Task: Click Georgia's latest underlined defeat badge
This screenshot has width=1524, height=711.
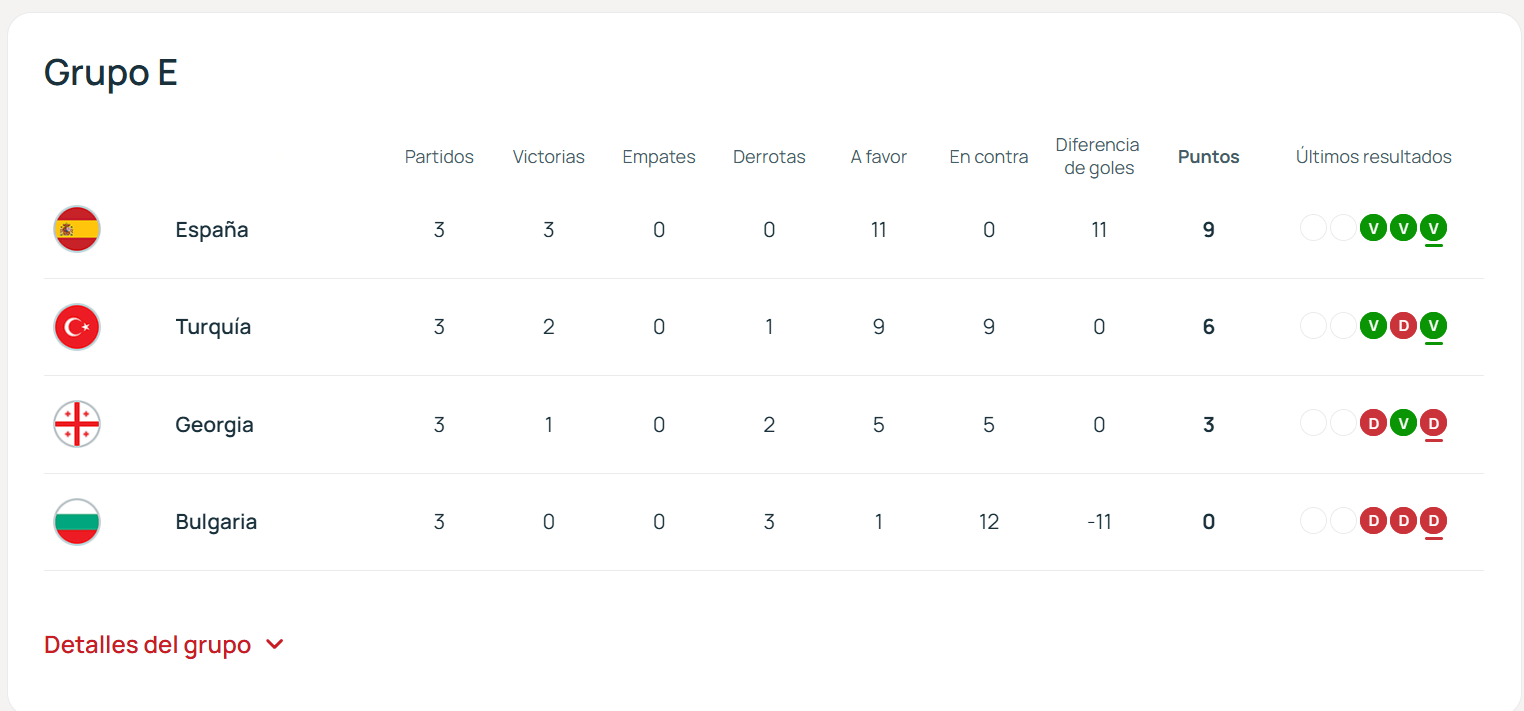Action: coord(1433,424)
